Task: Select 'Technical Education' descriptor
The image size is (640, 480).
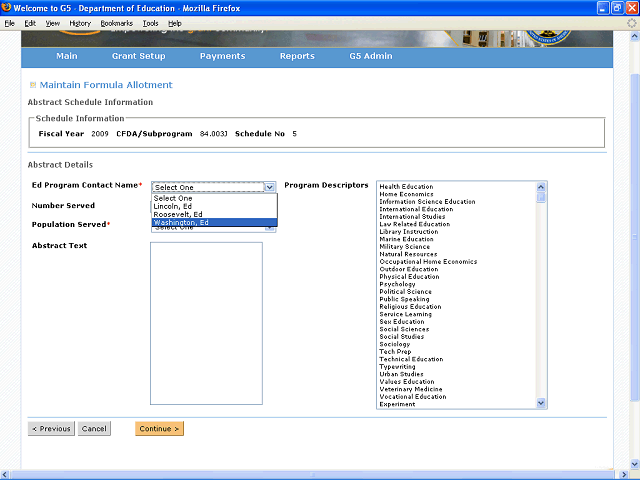Action: (411, 359)
